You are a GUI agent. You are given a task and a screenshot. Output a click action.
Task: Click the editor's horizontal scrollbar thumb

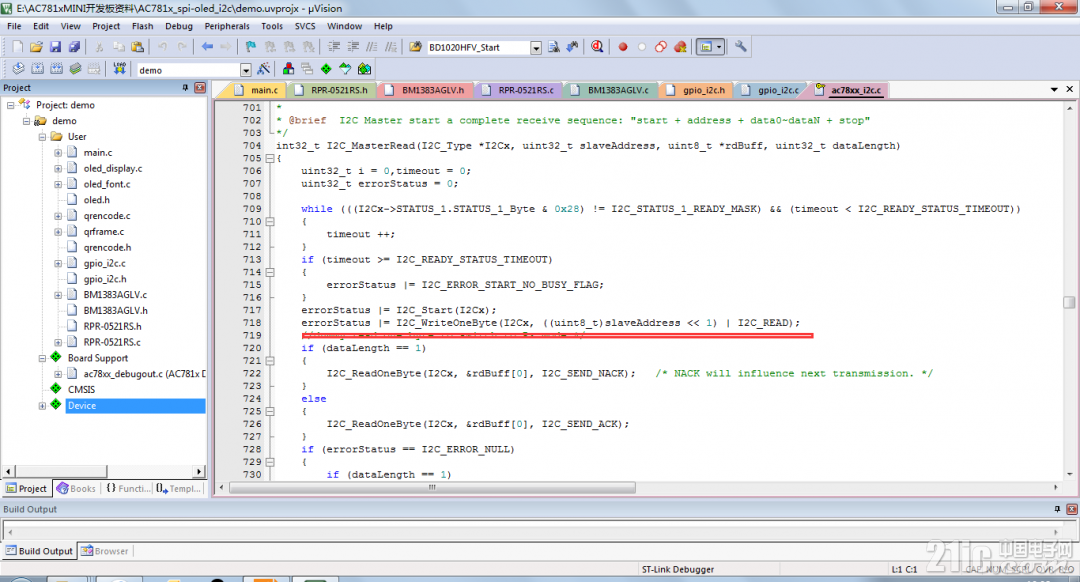[433, 487]
